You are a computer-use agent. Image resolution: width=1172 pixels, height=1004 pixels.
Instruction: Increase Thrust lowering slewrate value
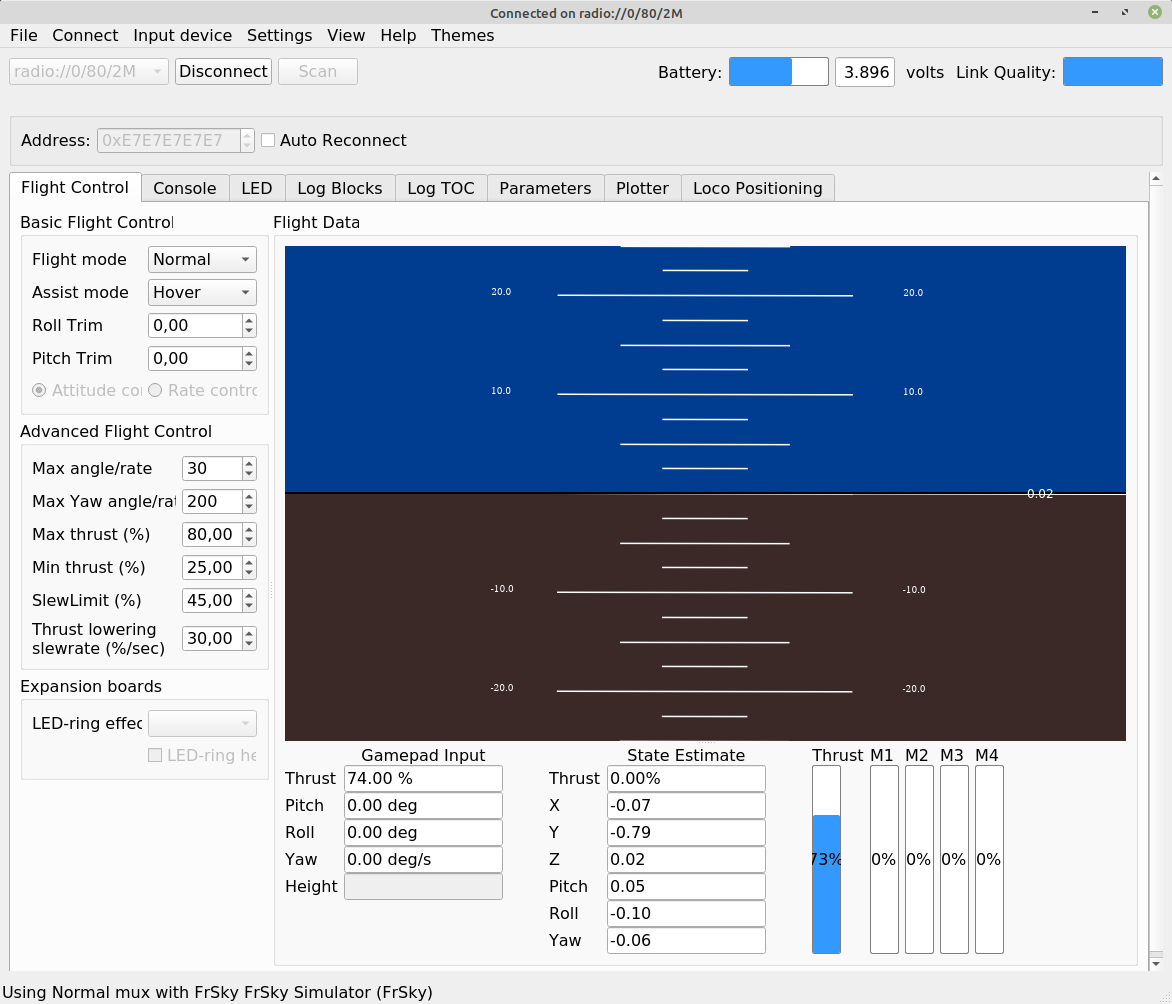249,633
